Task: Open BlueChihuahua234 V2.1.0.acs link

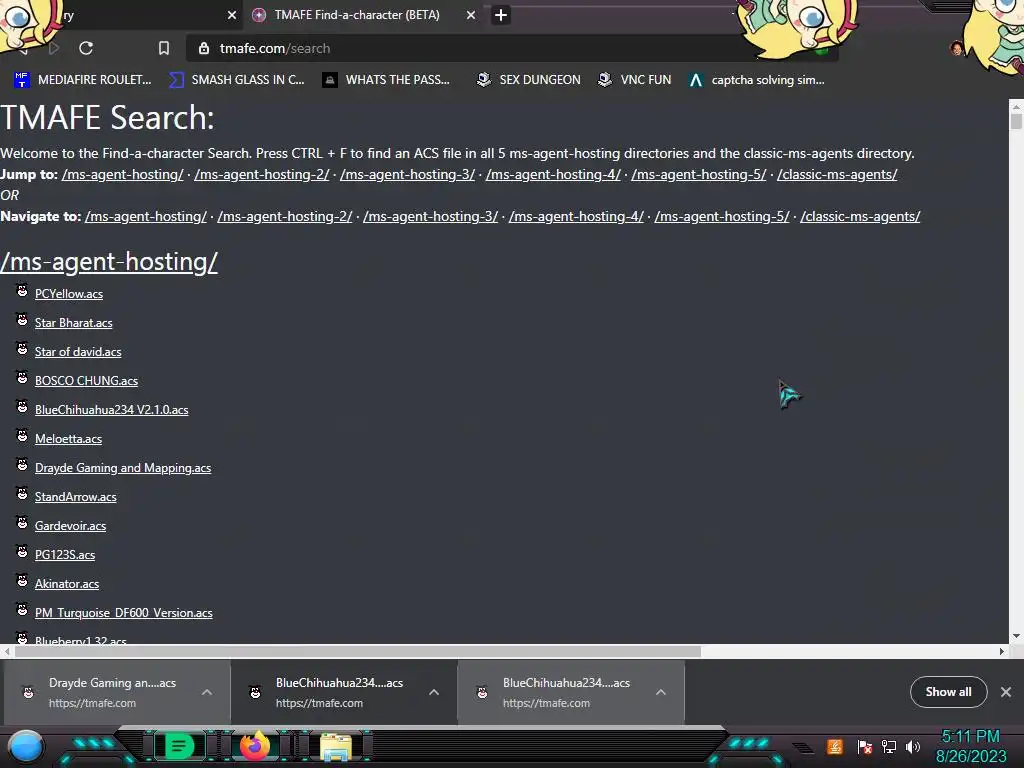Action: (x=111, y=410)
